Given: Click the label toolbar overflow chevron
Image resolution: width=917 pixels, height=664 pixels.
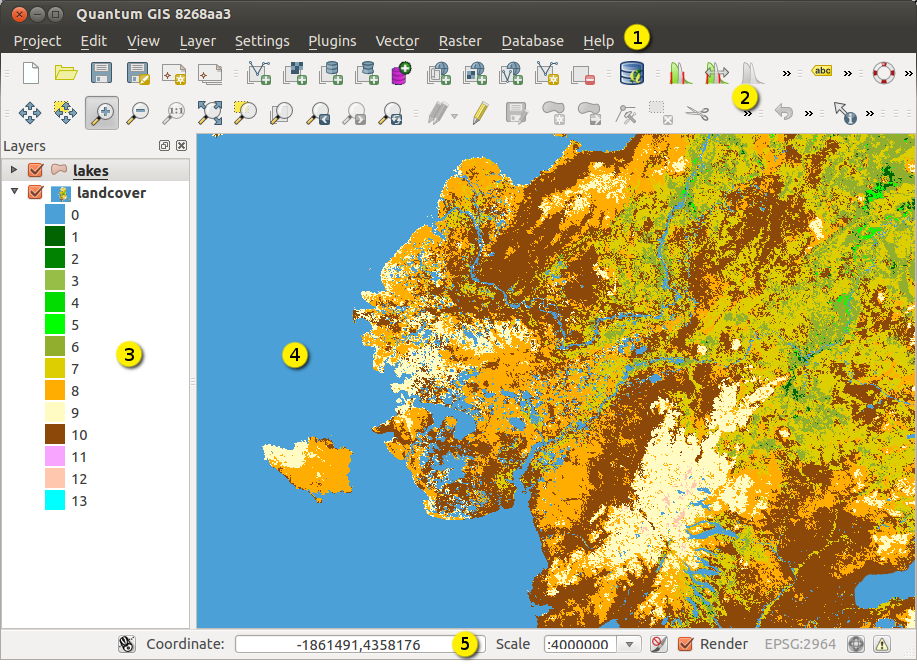Looking at the screenshot, I should coord(848,73).
